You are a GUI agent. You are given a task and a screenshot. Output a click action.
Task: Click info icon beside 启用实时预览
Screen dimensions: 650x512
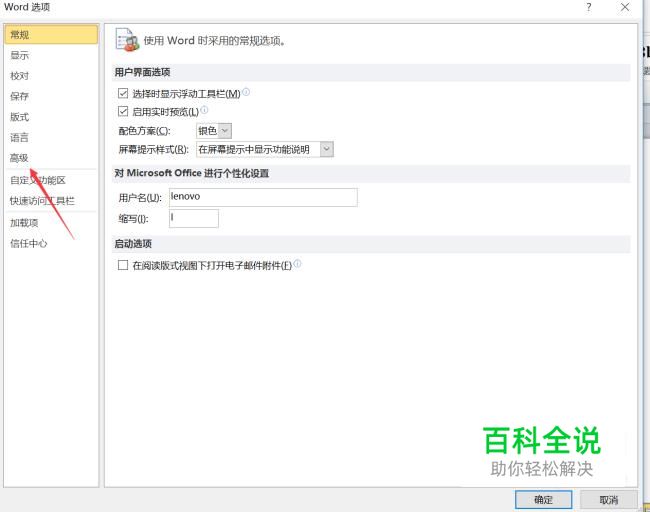point(204,110)
